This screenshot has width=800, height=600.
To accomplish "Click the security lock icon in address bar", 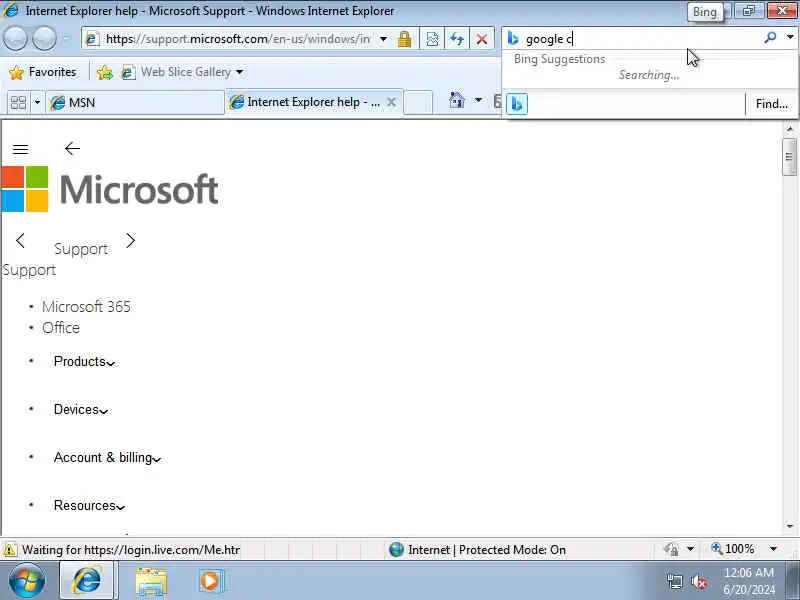I will 405,39.
